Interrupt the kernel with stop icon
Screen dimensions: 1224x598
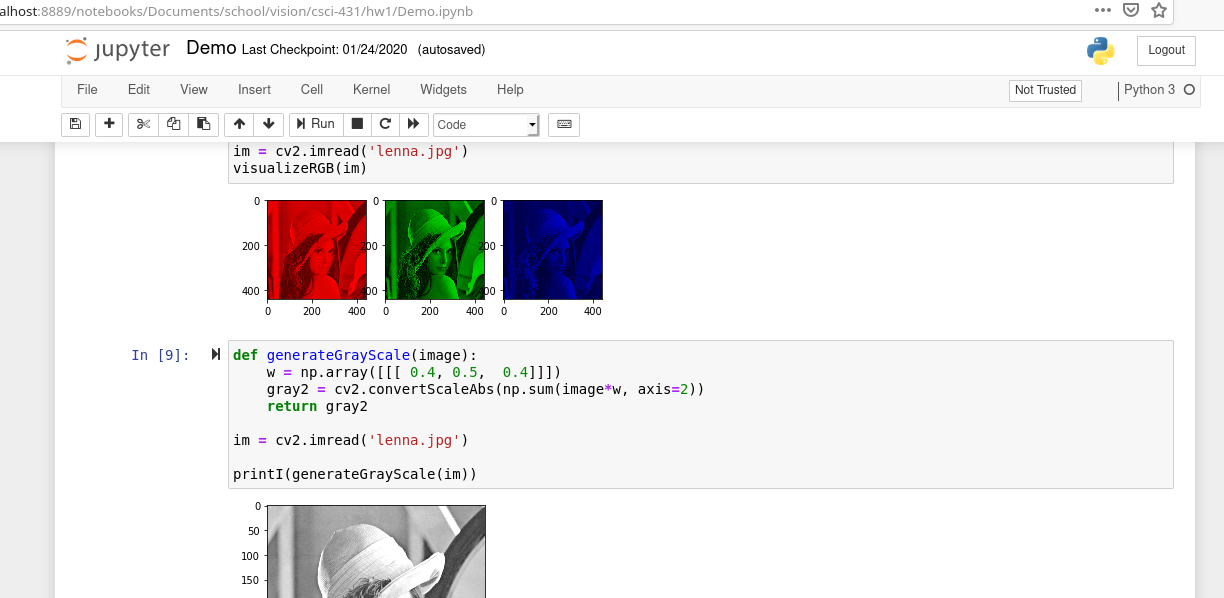click(357, 124)
